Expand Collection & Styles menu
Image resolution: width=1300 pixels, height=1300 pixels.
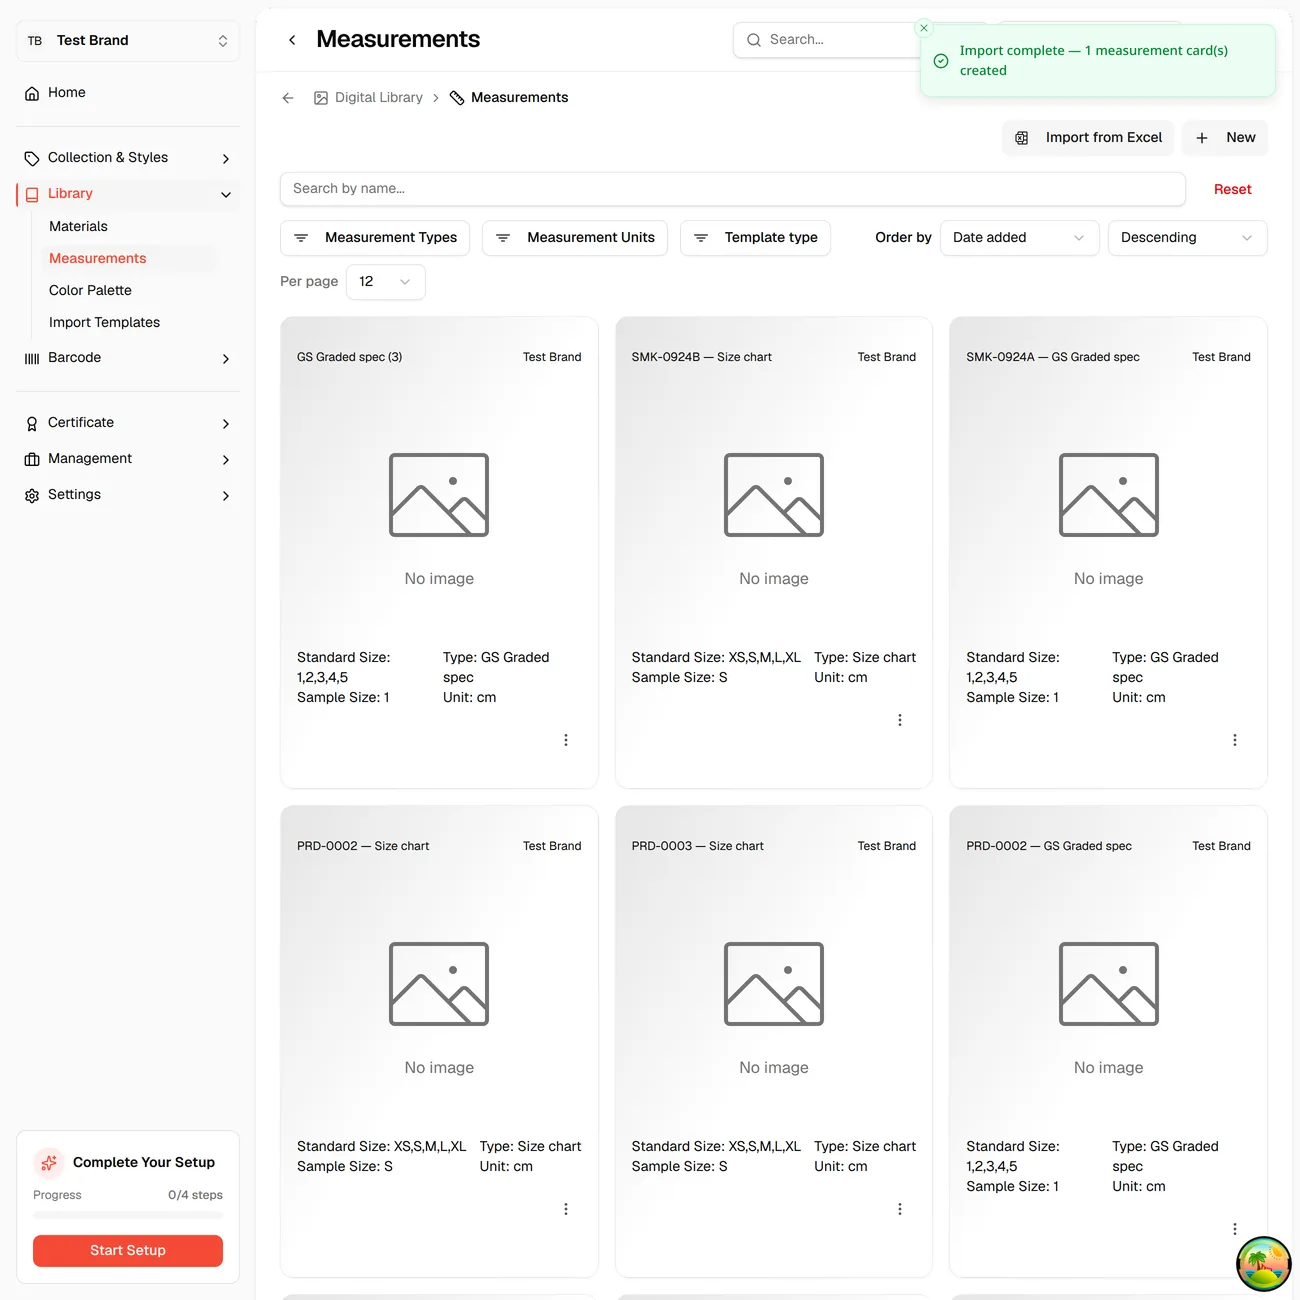(128, 158)
